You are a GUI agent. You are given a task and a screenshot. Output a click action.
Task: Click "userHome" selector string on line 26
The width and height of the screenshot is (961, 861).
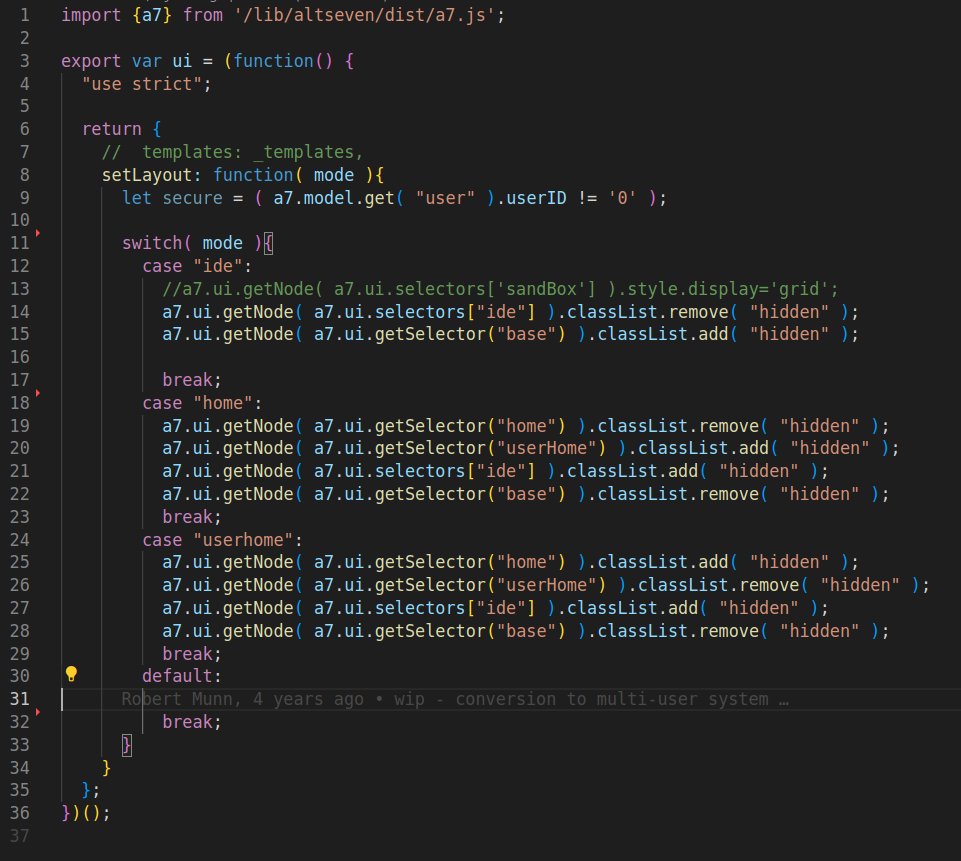pyautogui.click(x=545, y=585)
